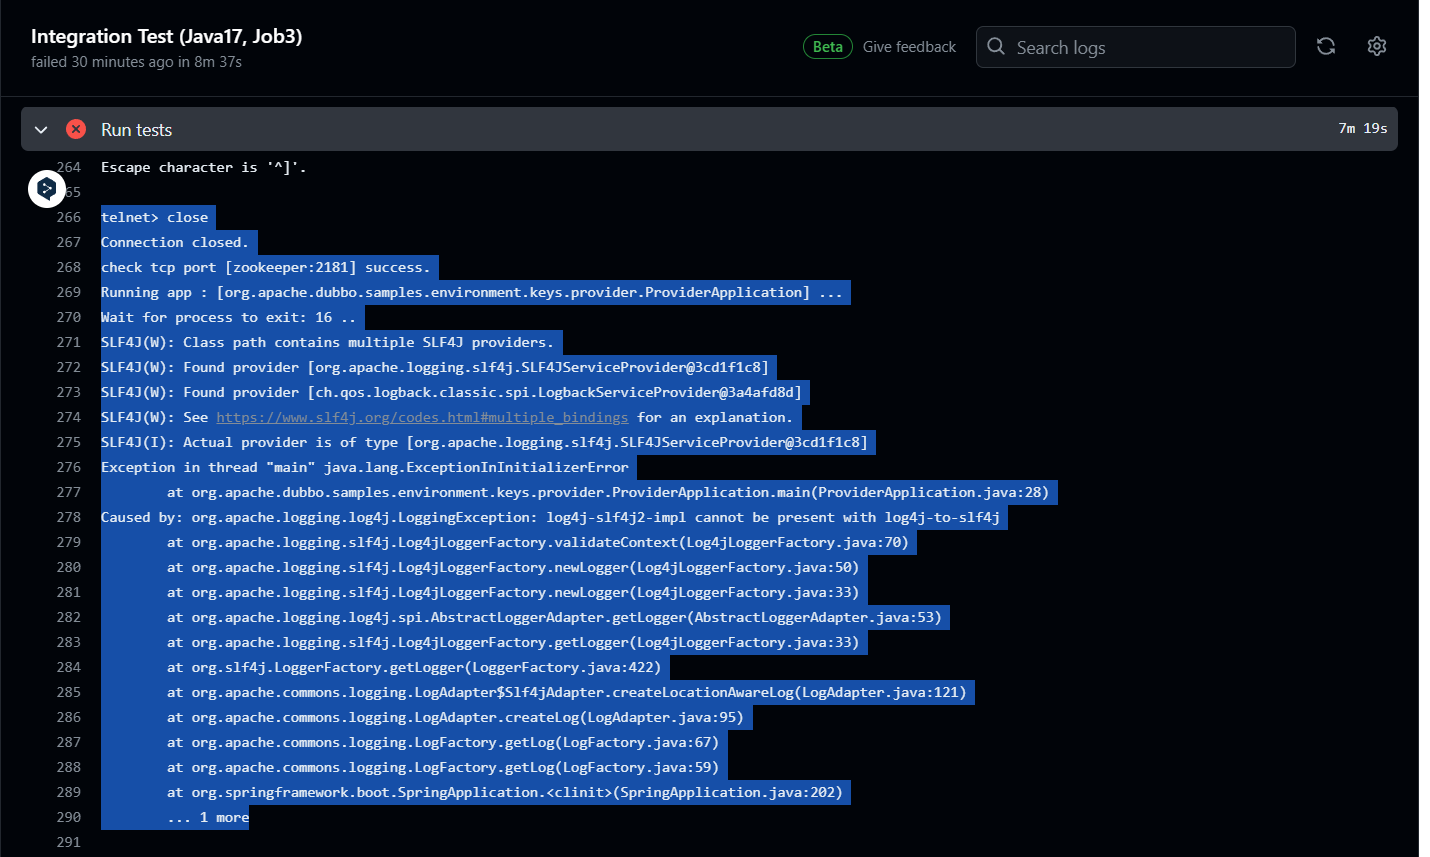Click the ExceptionInInitializerError log line

click(365, 467)
